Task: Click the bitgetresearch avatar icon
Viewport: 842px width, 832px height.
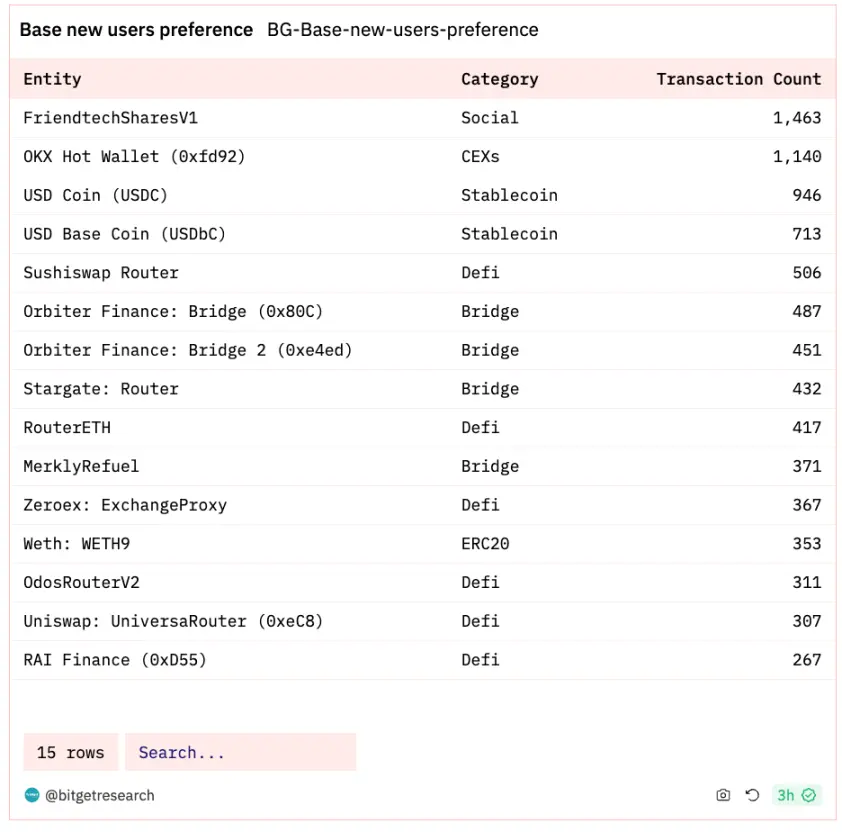Action: (32, 795)
